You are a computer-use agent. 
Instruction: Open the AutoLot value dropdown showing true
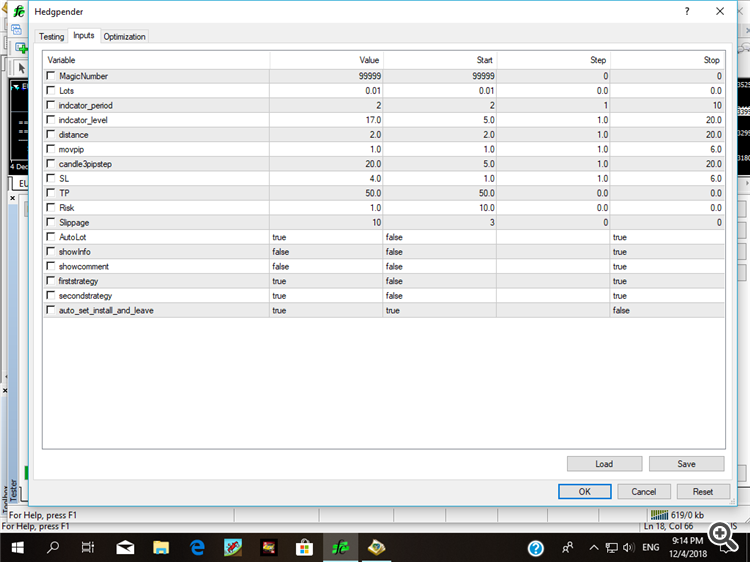326,237
